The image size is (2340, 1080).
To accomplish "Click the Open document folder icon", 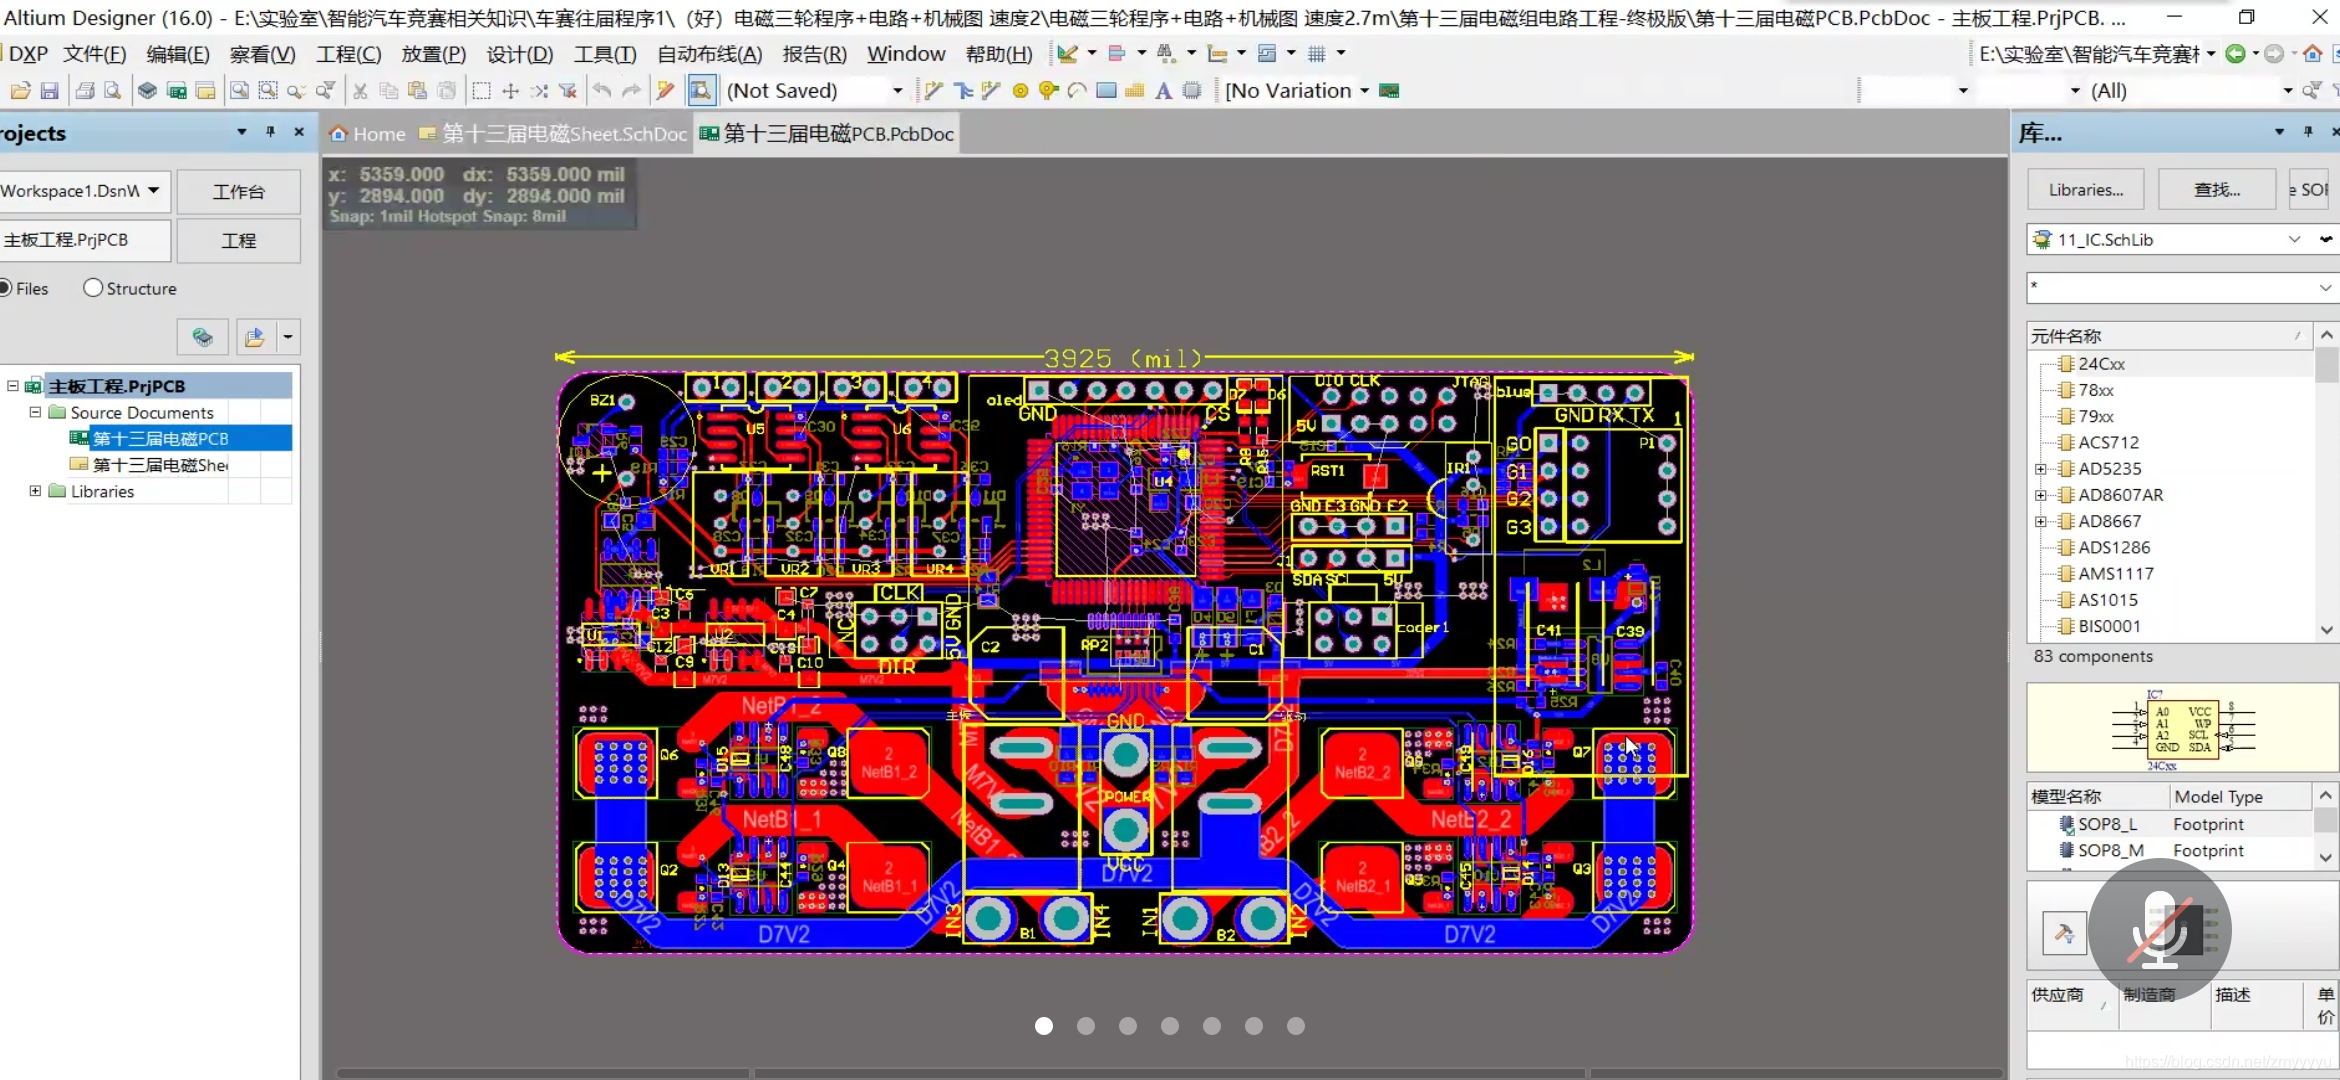I will pos(20,91).
